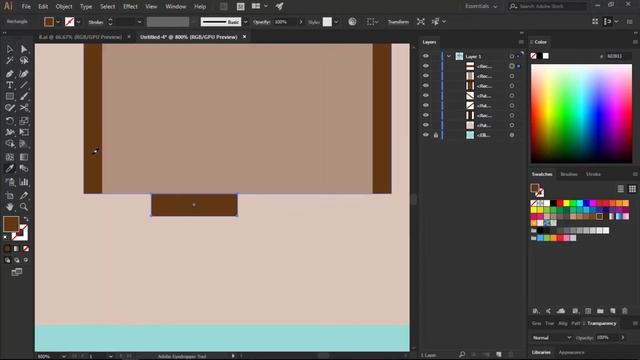Choose the Scissors tool
This screenshot has height=360, width=640.
click(24, 108)
